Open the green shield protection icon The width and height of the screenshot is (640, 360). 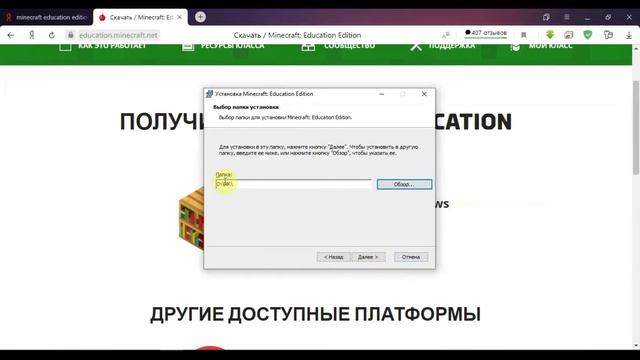point(588,35)
